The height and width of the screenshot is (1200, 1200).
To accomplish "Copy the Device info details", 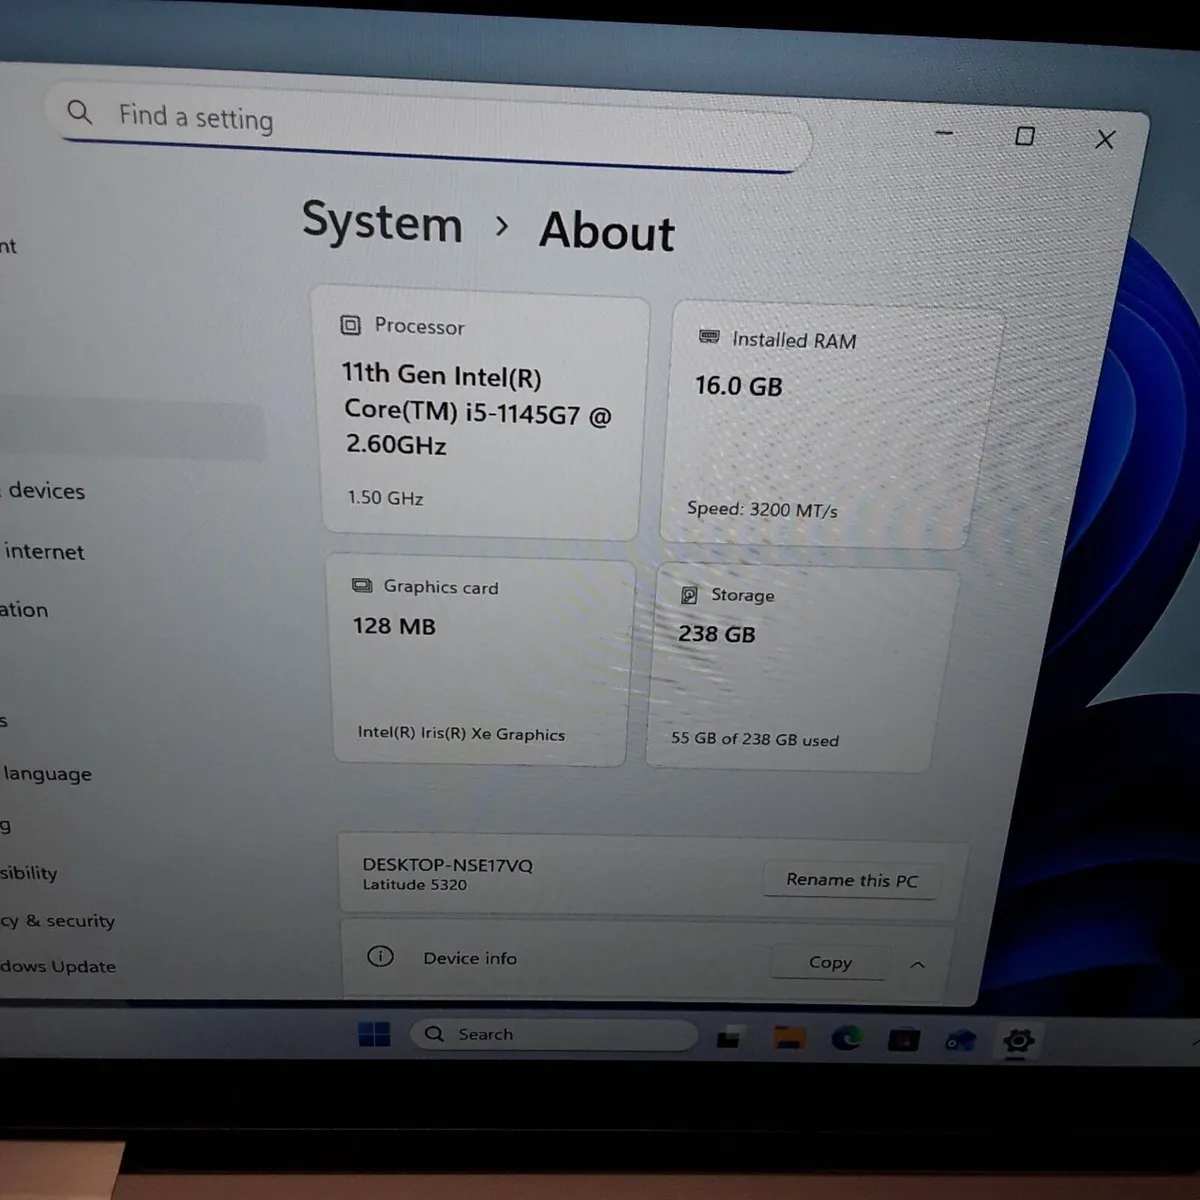I will [830, 962].
